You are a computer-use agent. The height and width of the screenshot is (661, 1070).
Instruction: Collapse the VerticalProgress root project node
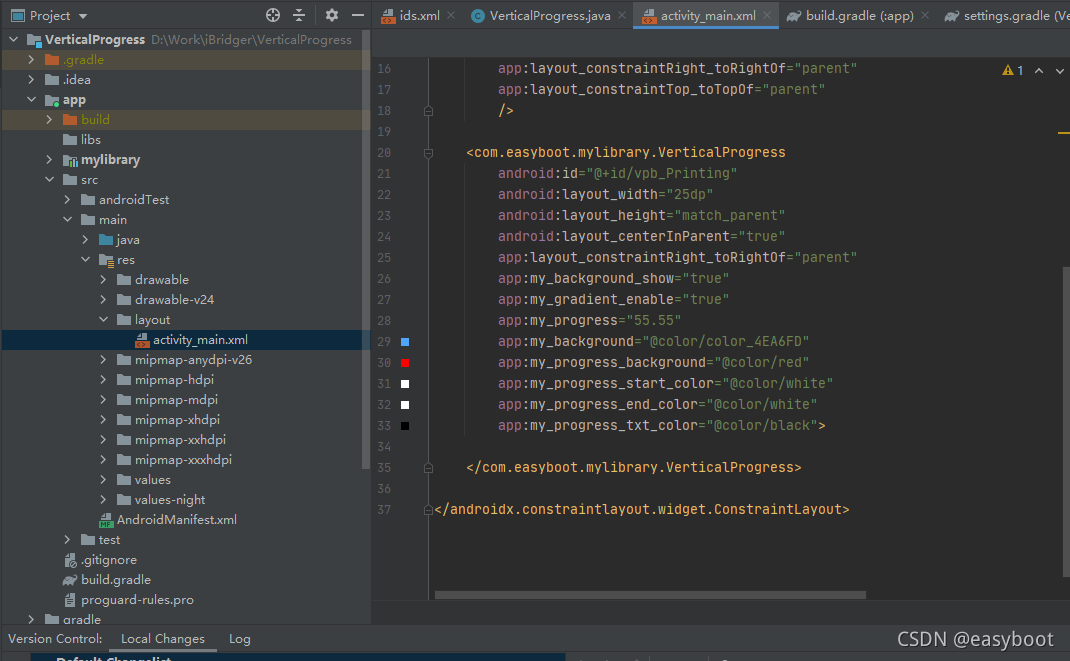pyautogui.click(x=14, y=40)
